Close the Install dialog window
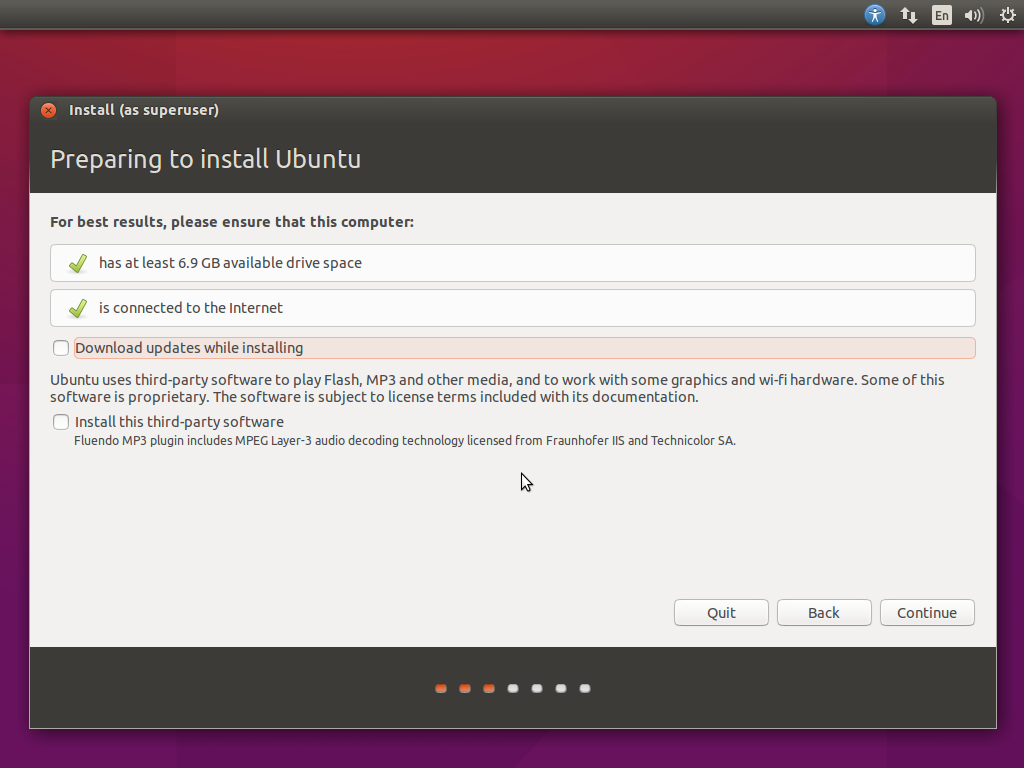 (x=48, y=110)
